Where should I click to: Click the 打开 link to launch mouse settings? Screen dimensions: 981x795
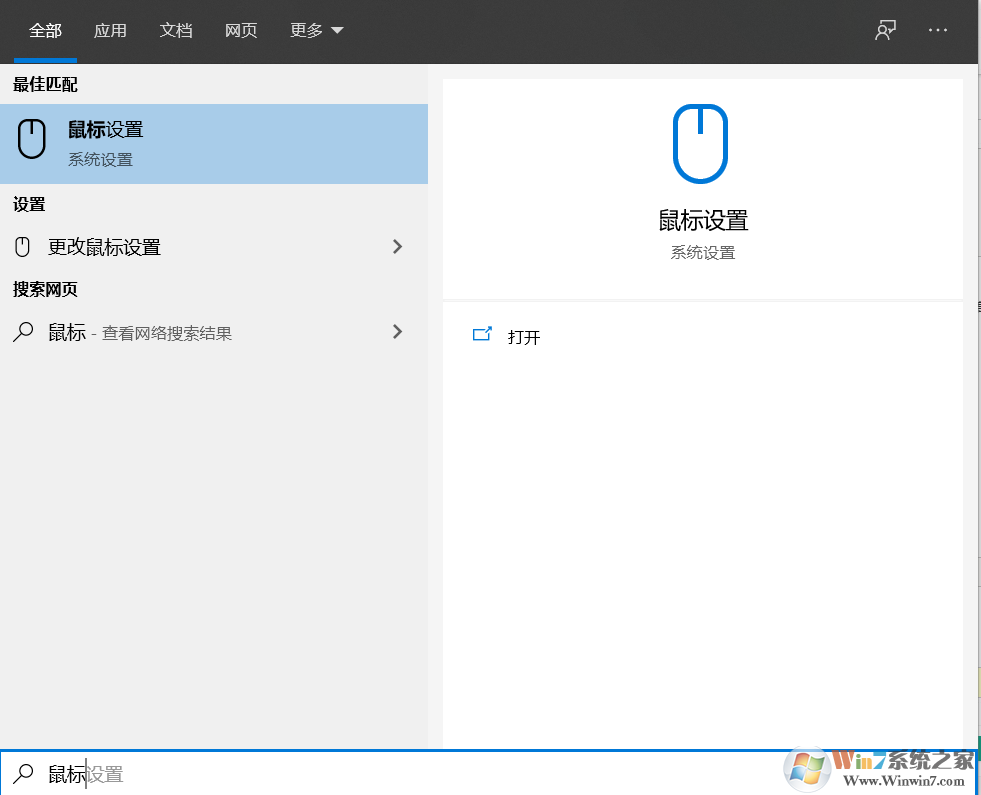[524, 336]
